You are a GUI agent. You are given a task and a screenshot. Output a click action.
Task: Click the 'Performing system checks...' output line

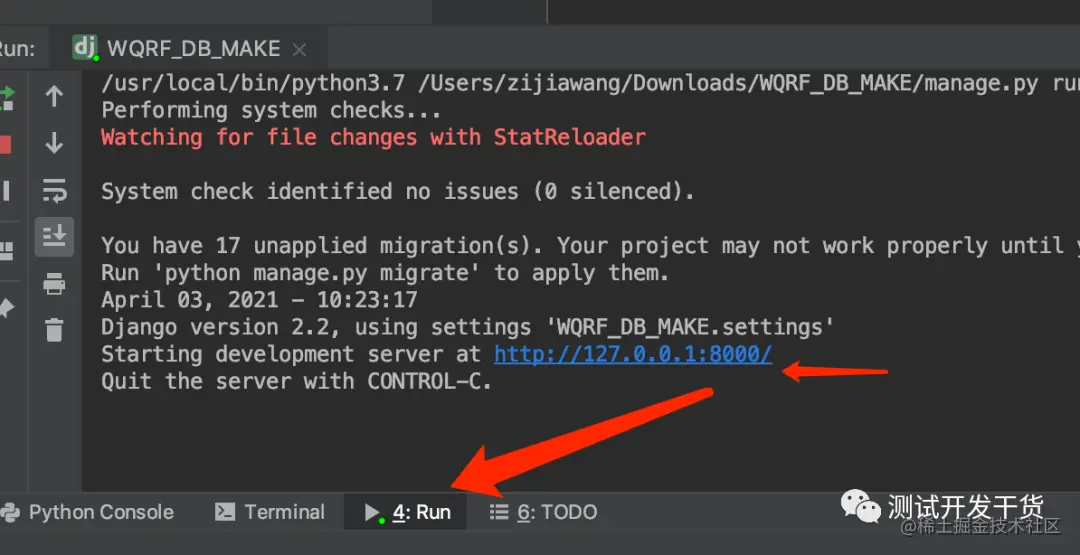click(x=271, y=110)
